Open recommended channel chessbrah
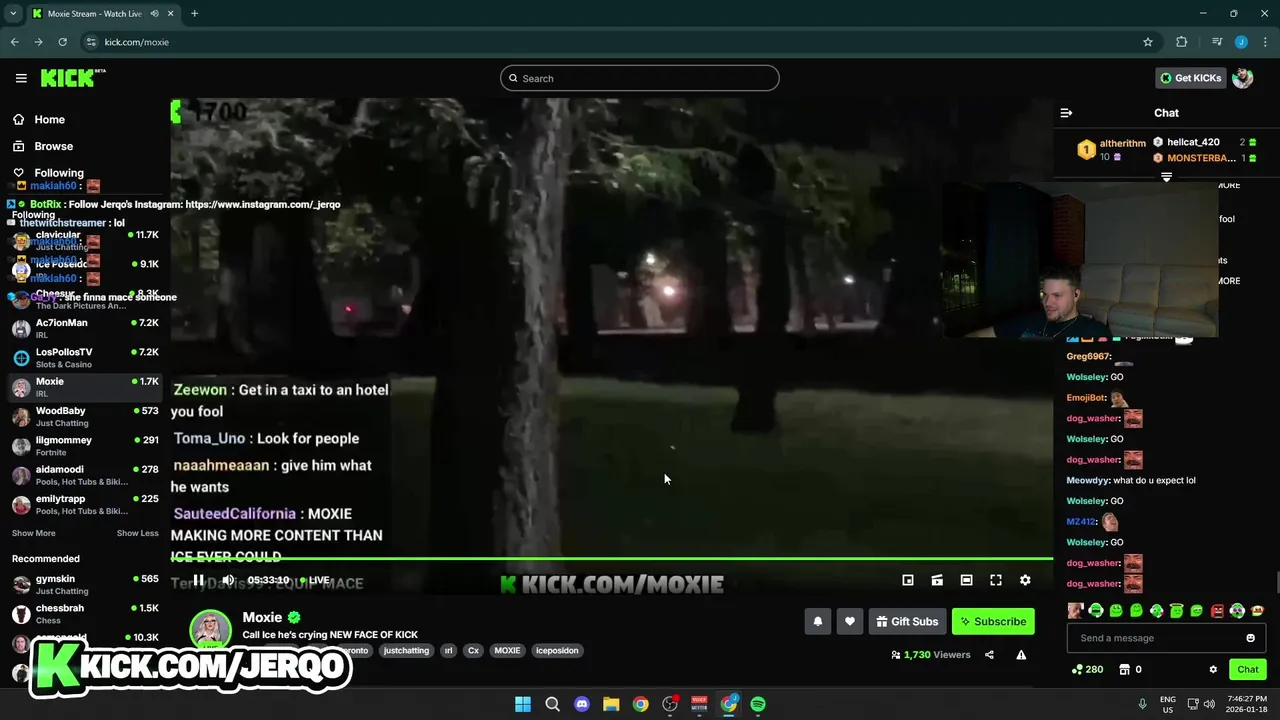 pos(84,613)
